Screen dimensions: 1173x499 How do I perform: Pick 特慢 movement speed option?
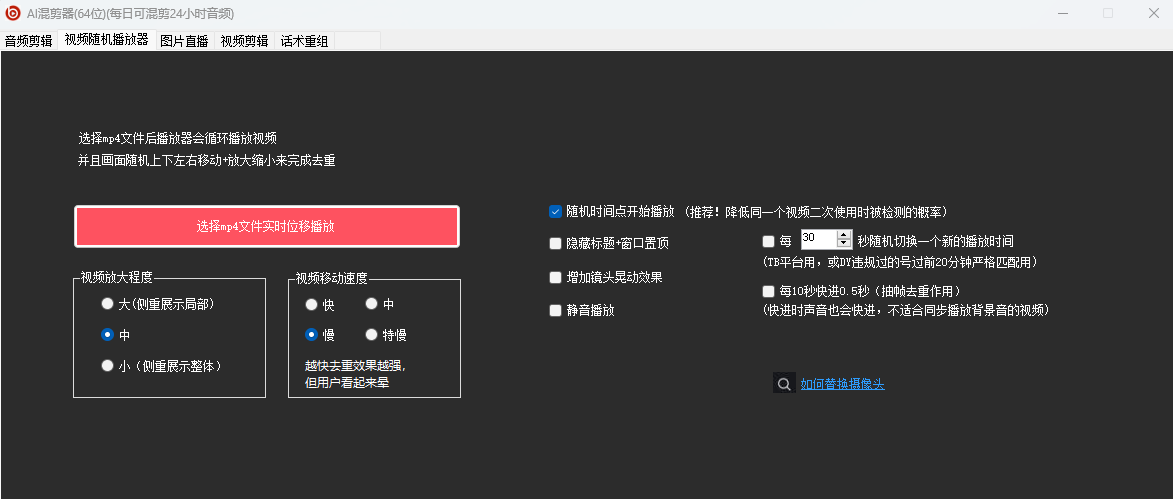click(372, 335)
